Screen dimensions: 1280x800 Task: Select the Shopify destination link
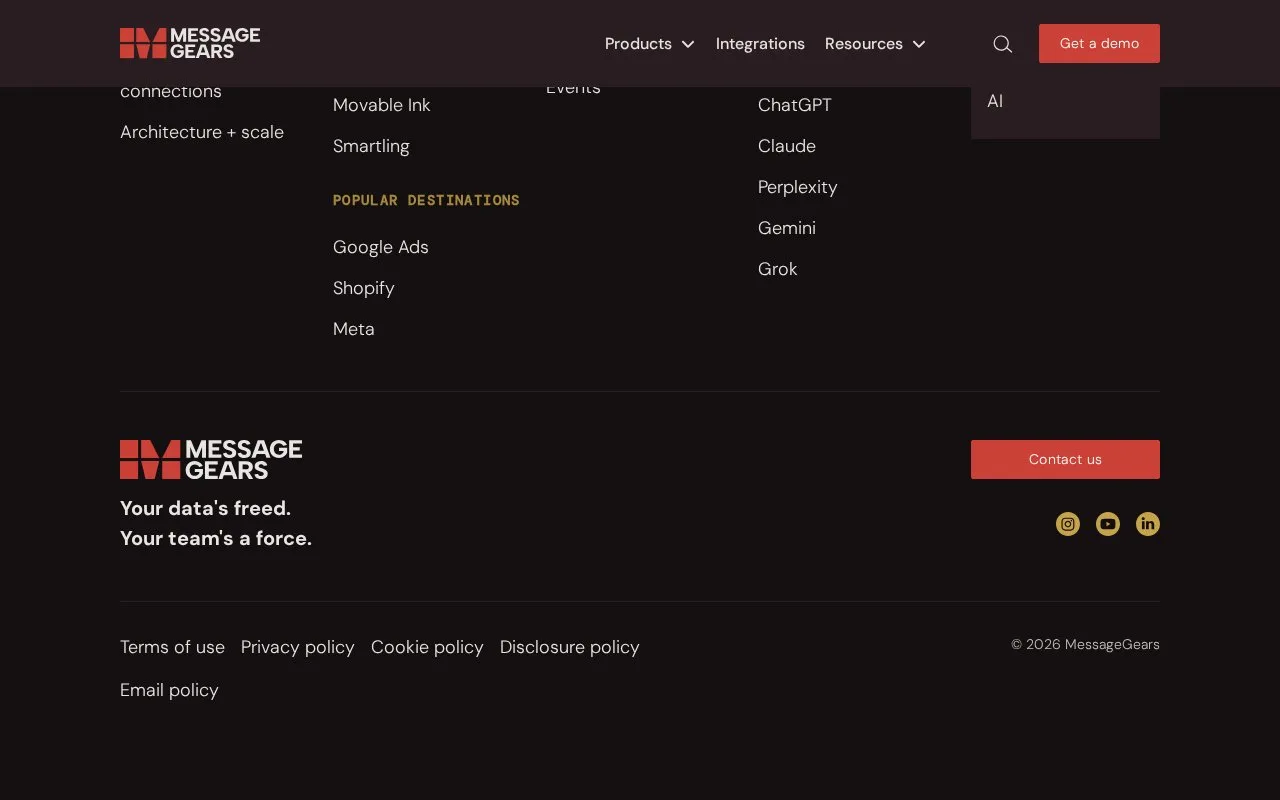click(364, 288)
